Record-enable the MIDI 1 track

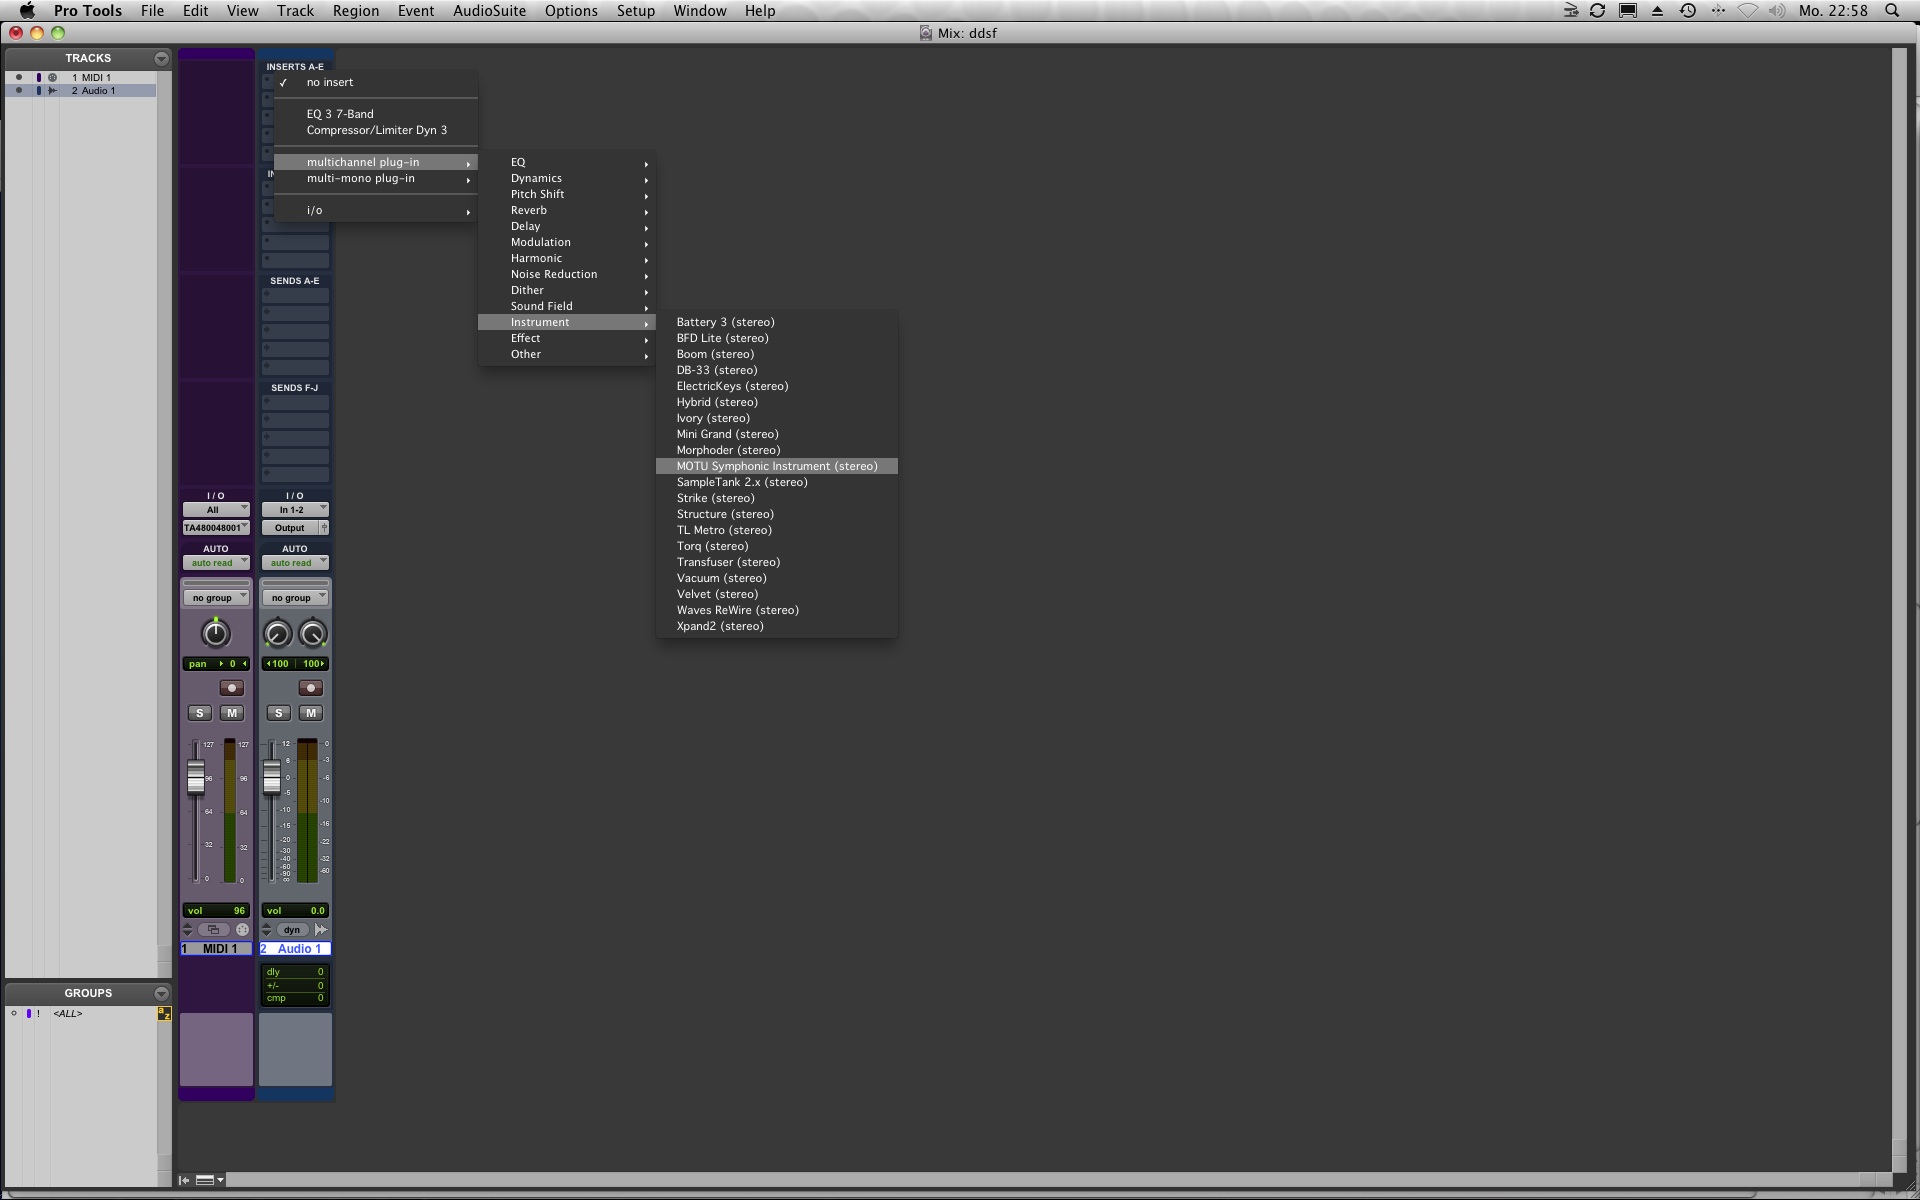(231, 688)
